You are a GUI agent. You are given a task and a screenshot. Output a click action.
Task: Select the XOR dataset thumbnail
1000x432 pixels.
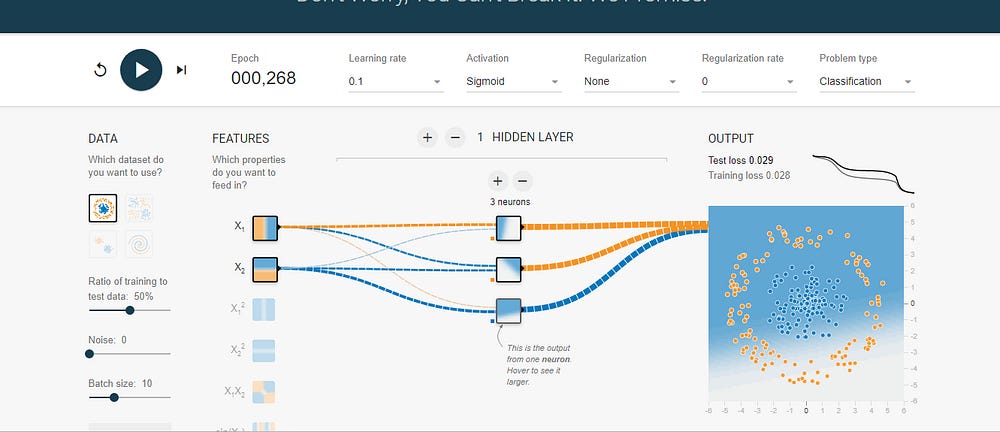pos(139,208)
